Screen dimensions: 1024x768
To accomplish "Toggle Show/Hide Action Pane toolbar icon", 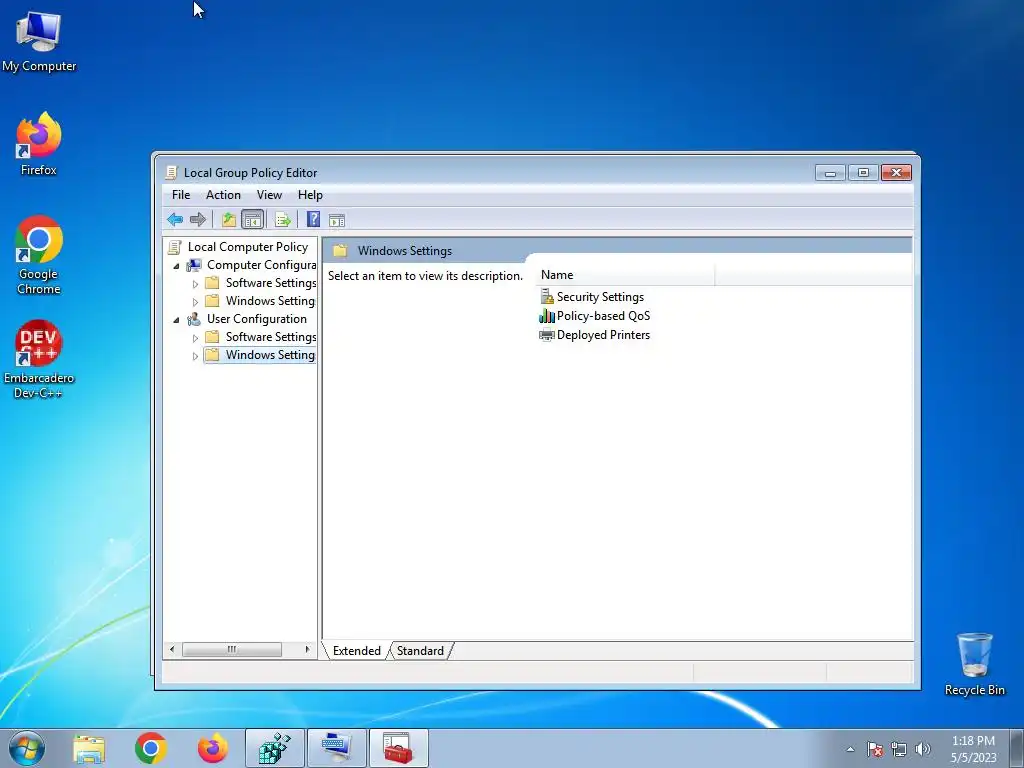I will coord(337,220).
